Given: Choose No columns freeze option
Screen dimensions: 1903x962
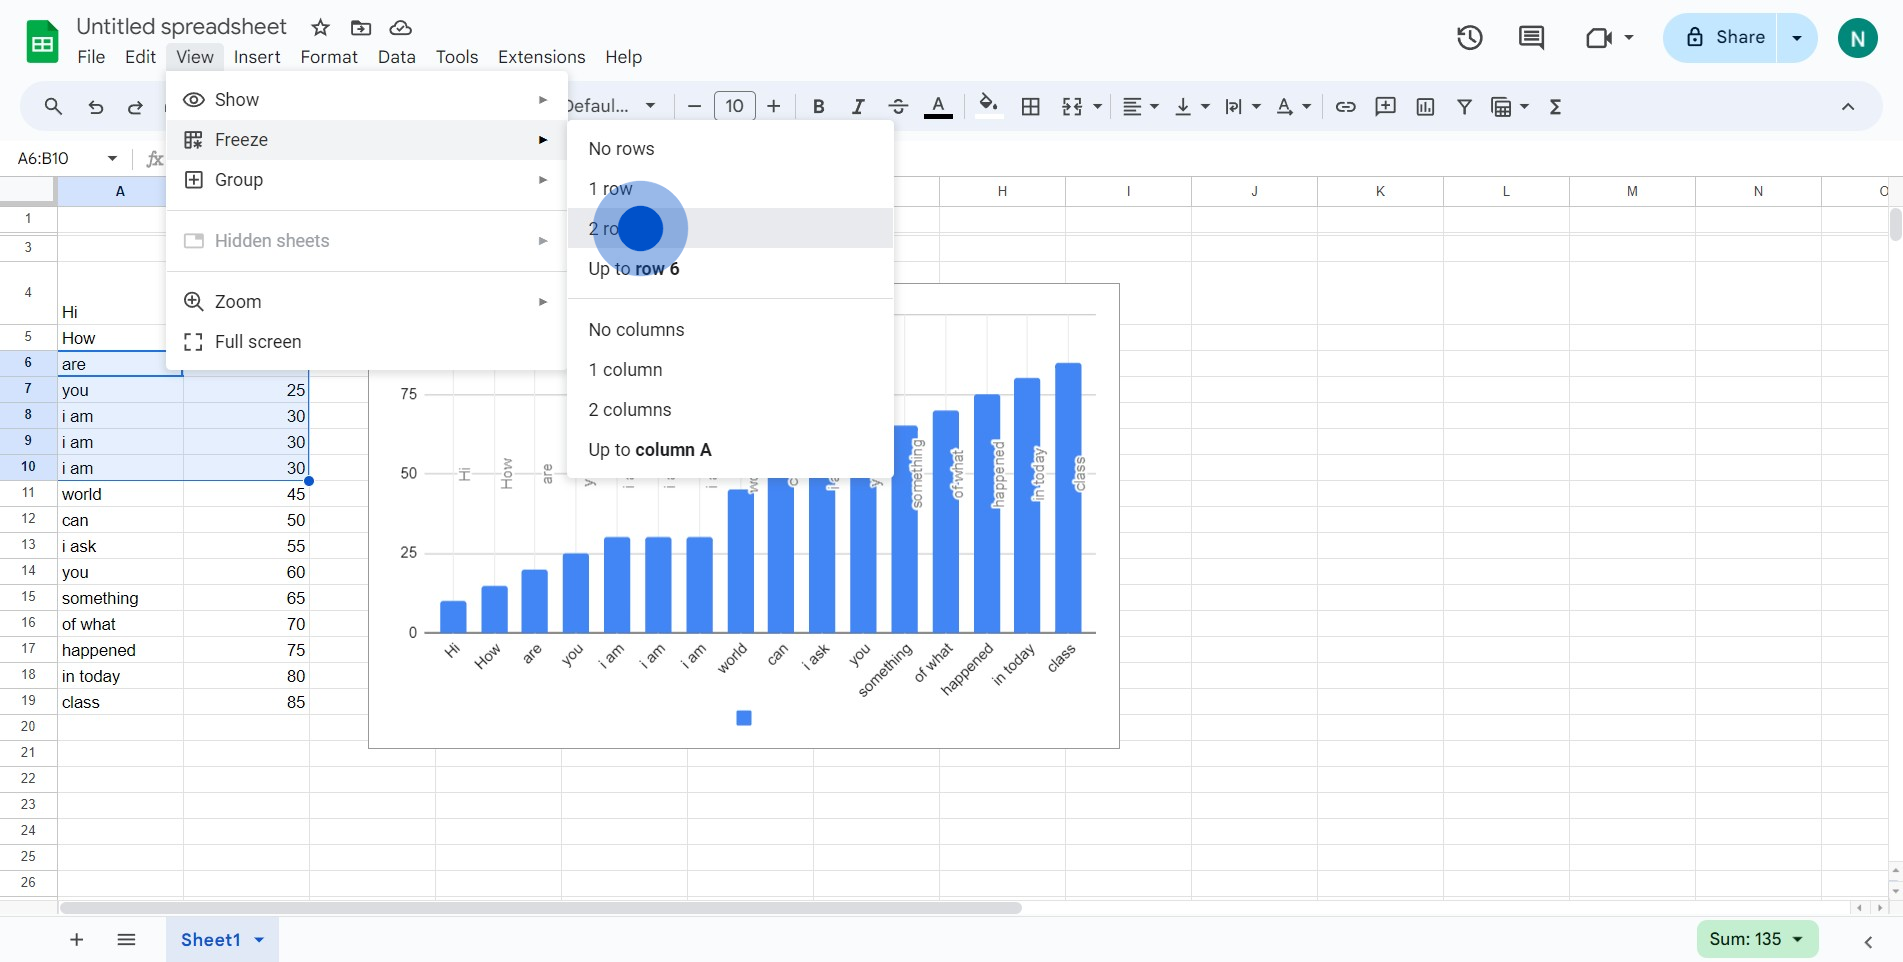Looking at the screenshot, I should click(x=730, y=330).
